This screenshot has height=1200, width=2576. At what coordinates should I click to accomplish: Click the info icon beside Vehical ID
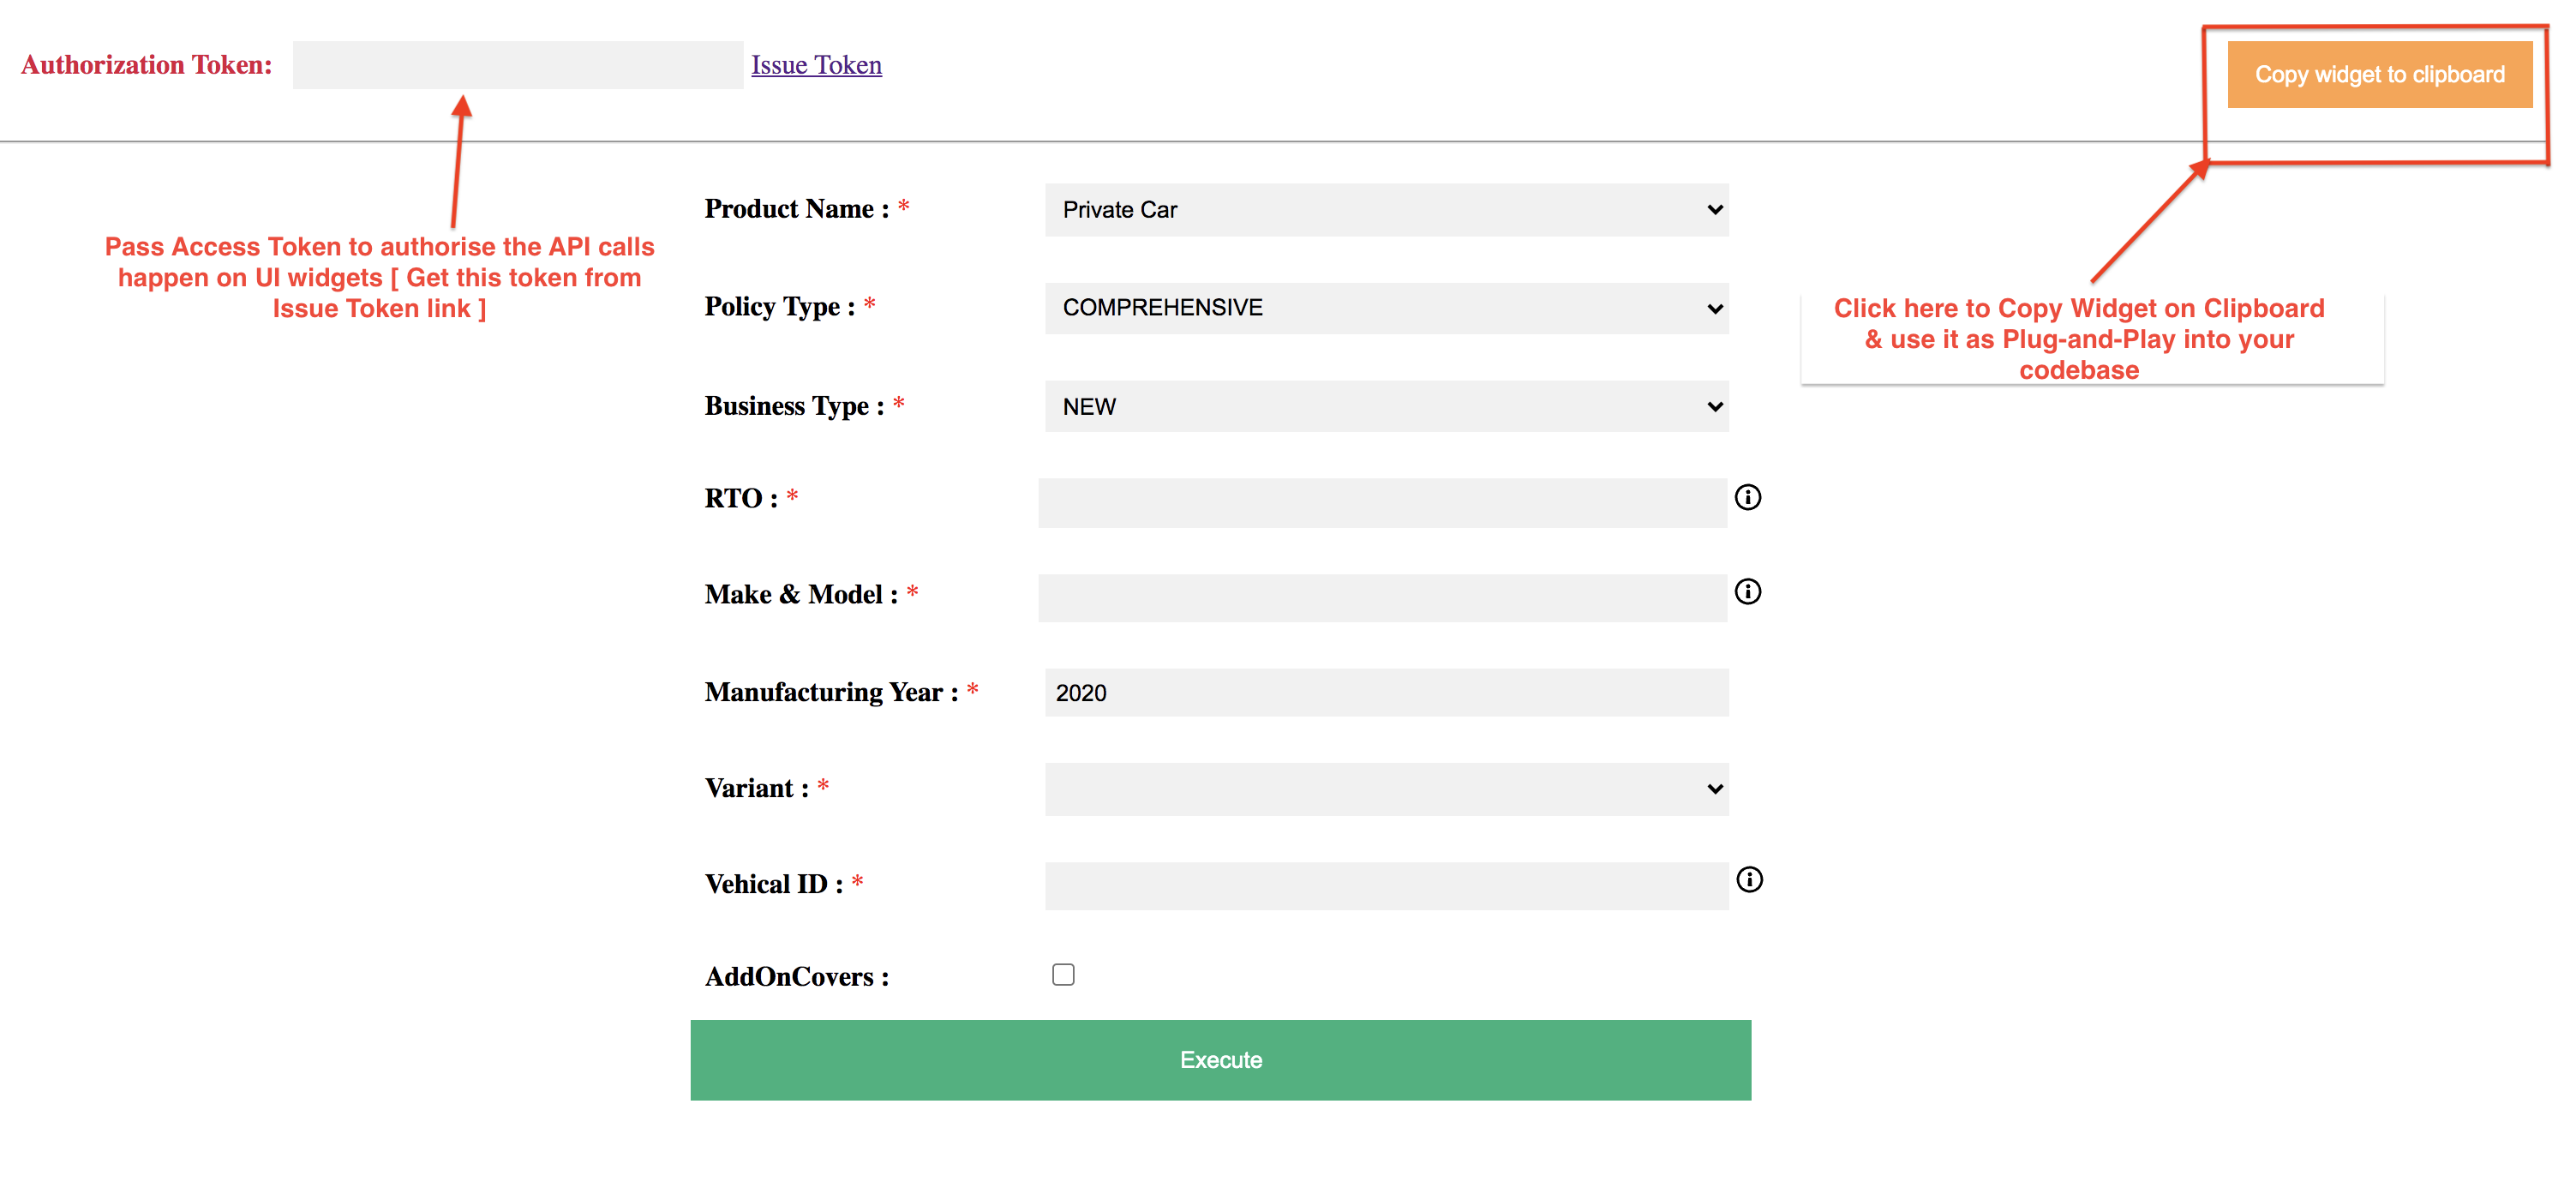[1749, 880]
